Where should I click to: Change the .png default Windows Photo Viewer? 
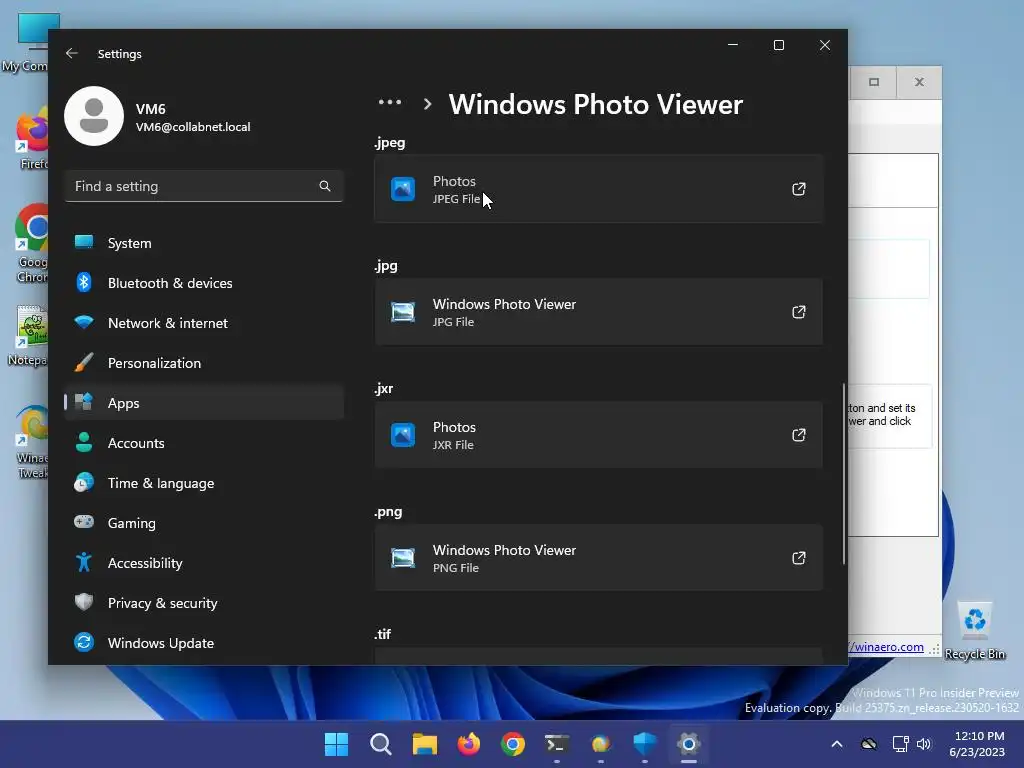(598, 558)
